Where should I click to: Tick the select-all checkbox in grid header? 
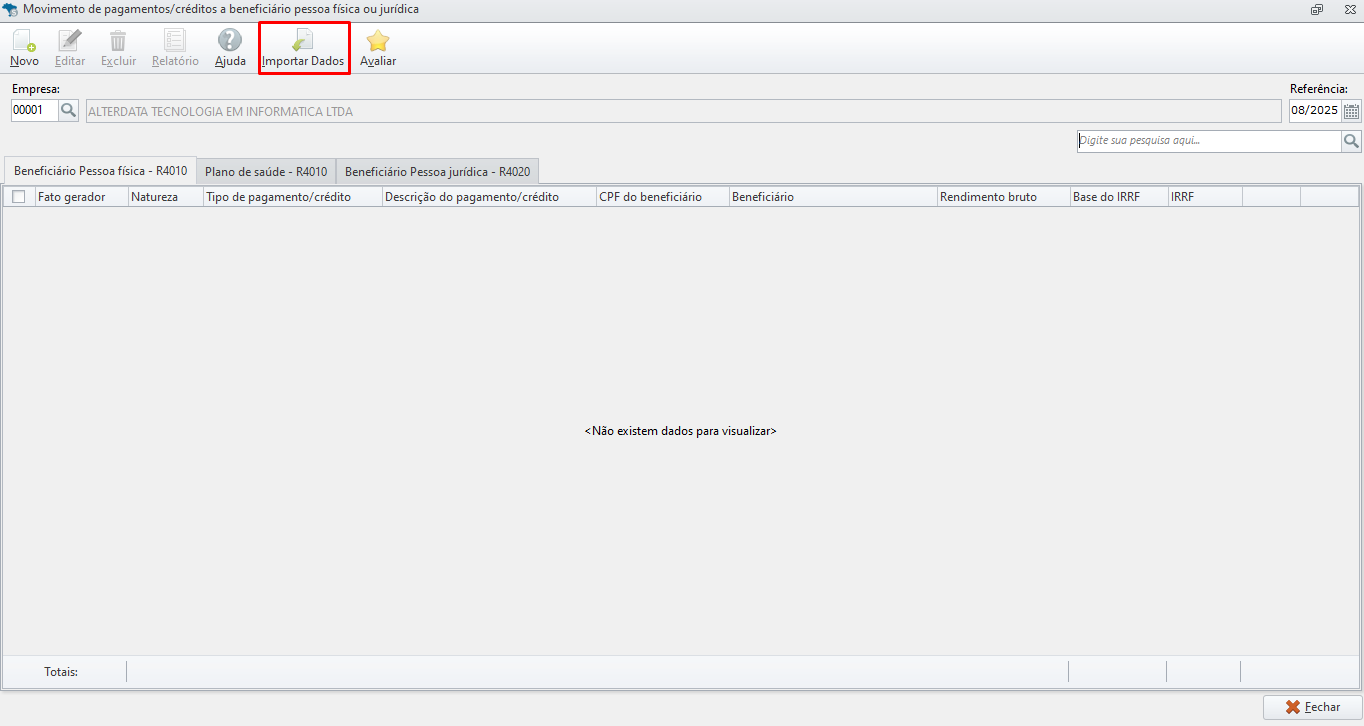(x=19, y=197)
